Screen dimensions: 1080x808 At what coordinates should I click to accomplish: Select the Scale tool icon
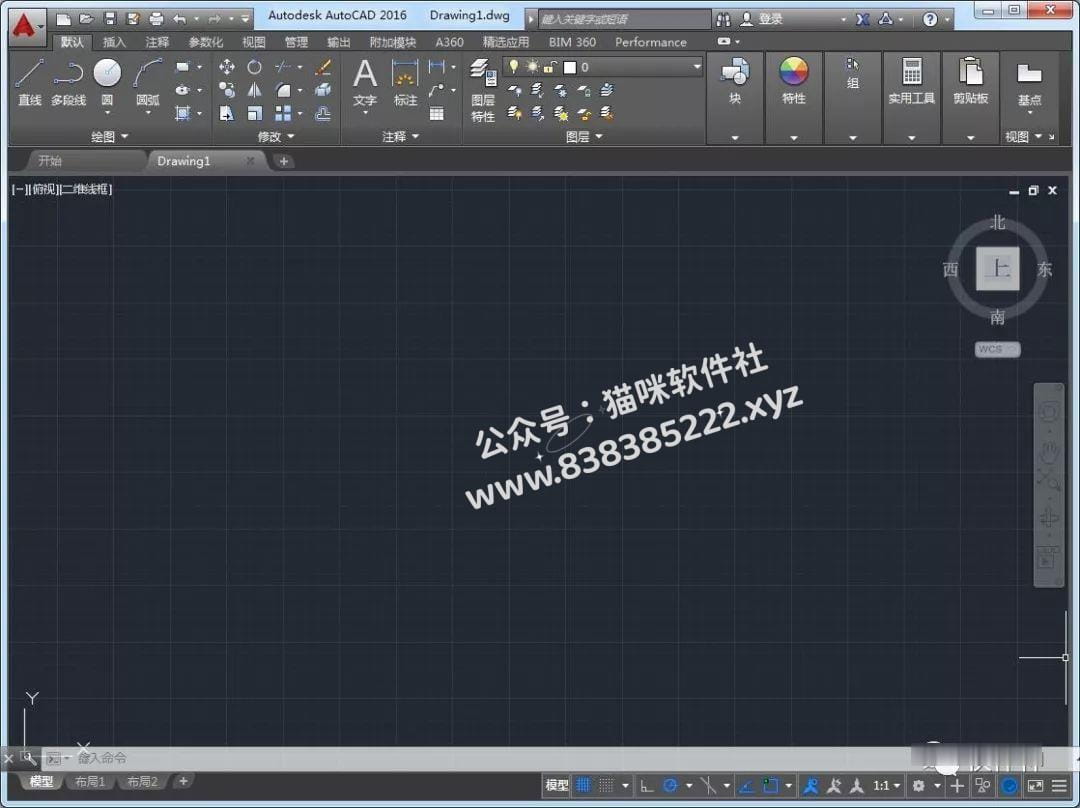pyautogui.click(x=254, y=114)
